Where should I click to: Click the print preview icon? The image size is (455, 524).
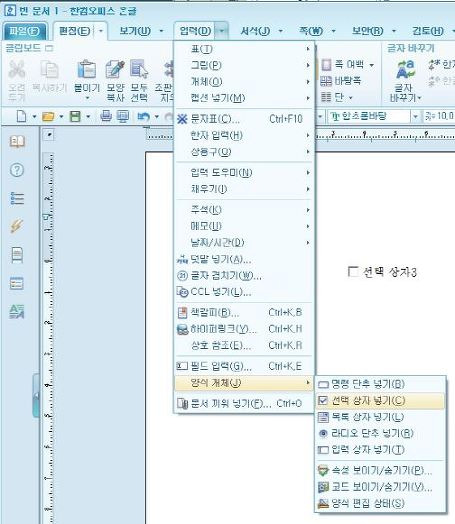click(123, 116)
